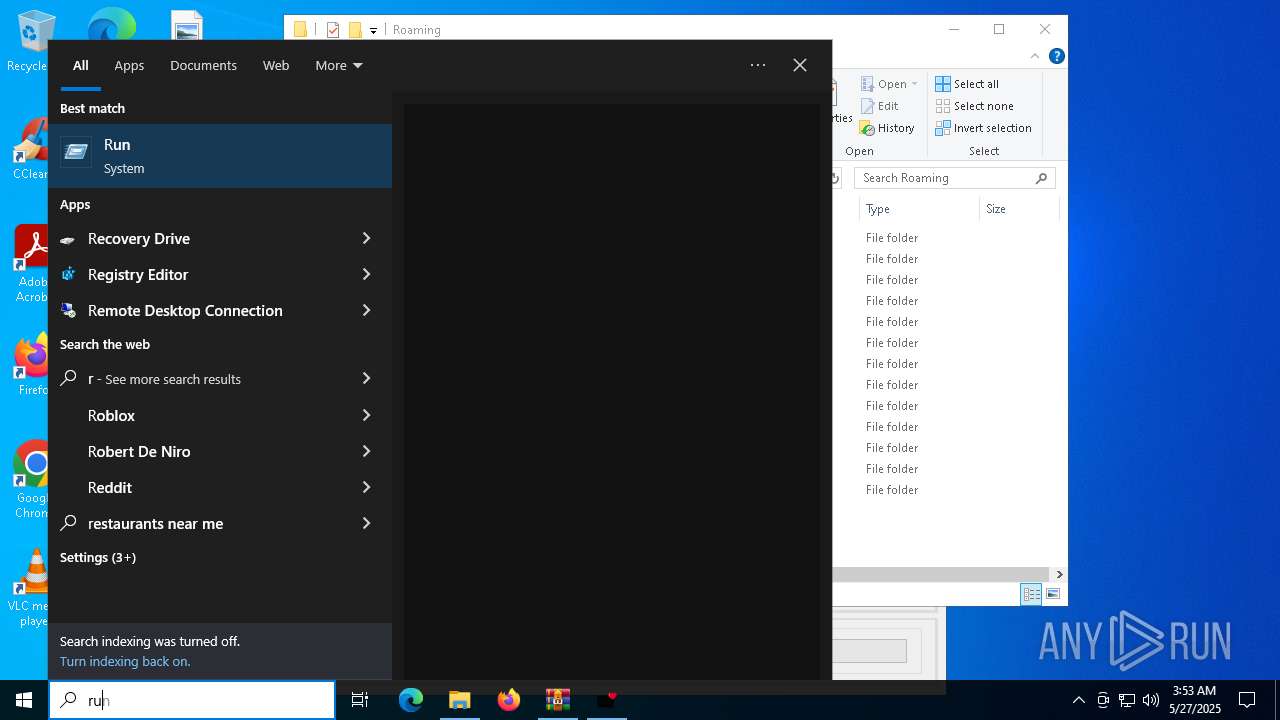1280x720 pixels.
Task: Select Robert De Niro web suggestion
Action: pyautogui.click(x=139, y=451)
